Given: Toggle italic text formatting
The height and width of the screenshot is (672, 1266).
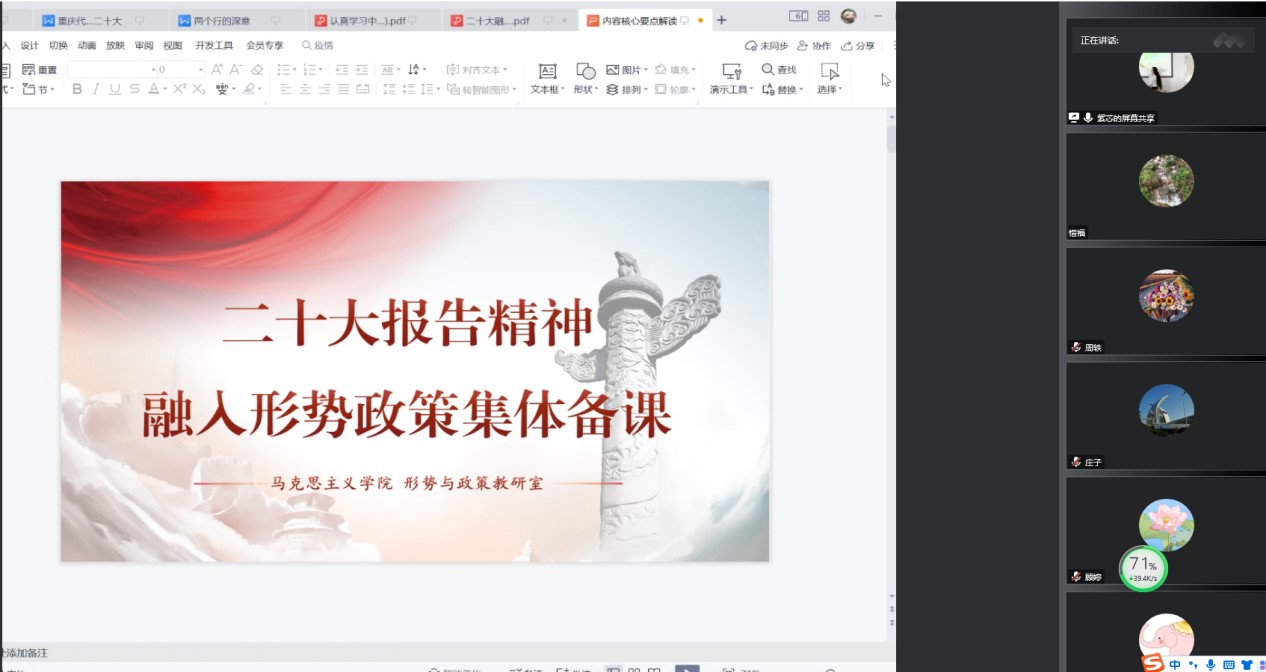Looking at the screenshot, I should coord(96,89).
